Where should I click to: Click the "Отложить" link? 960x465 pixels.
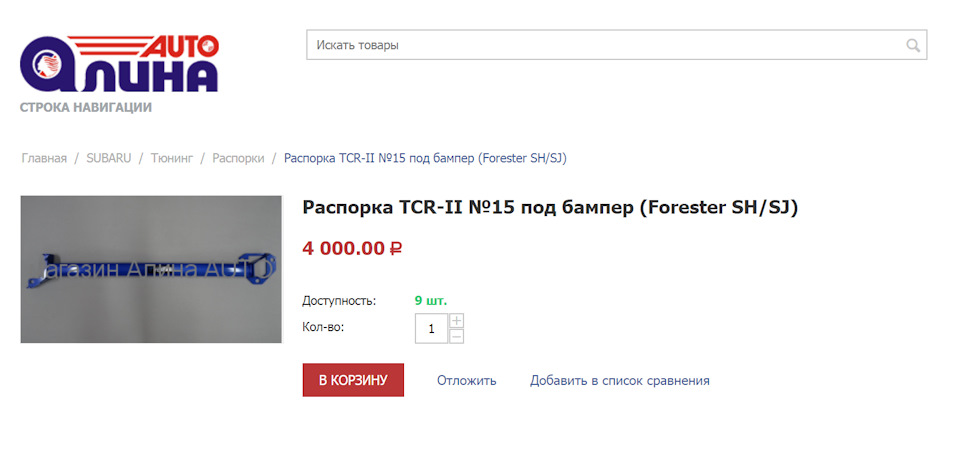pos(466,380)
